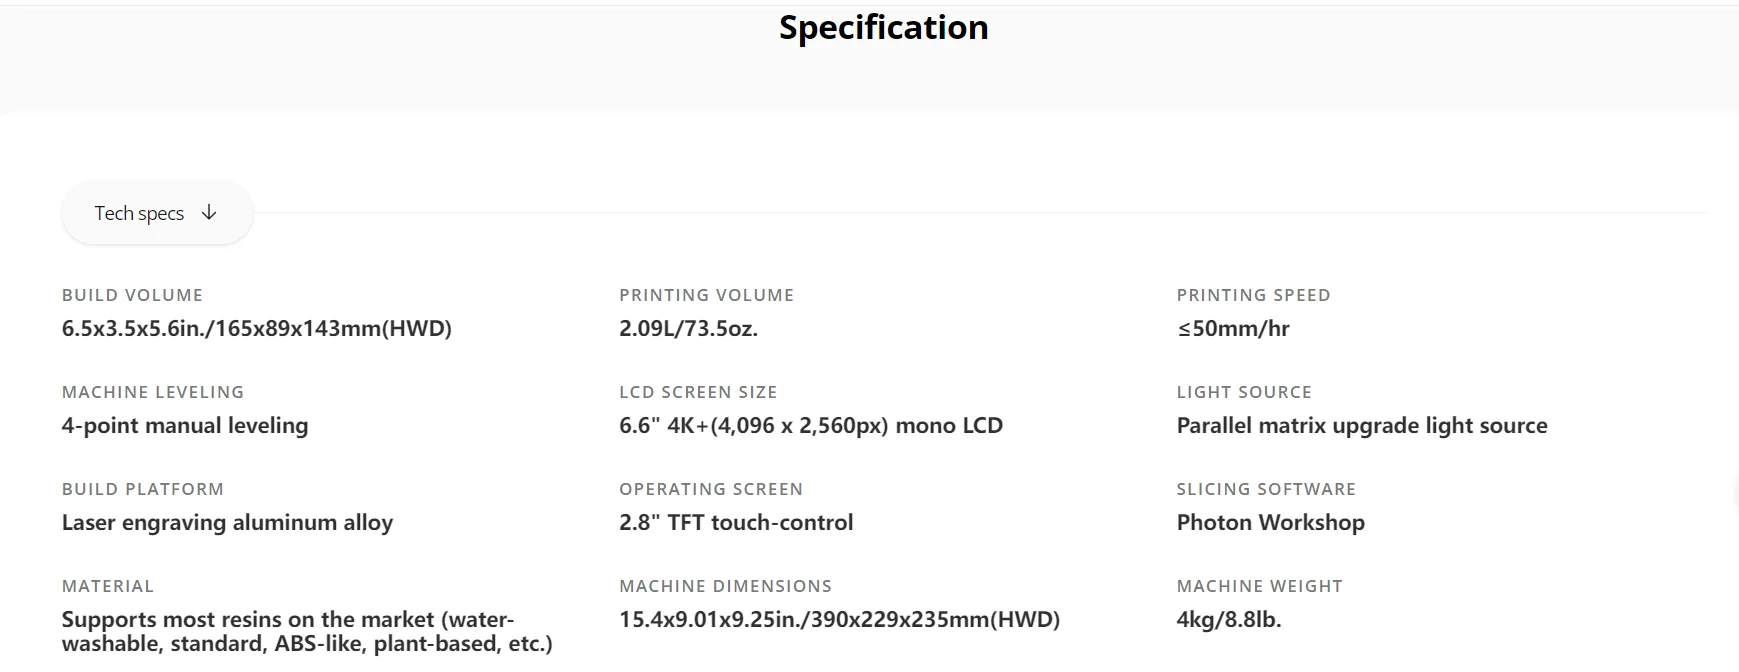This screenshot has height=672, width=1739.
Task: Select the 4kg/8.8lb. machine weight value
Action: point(1228,620)
